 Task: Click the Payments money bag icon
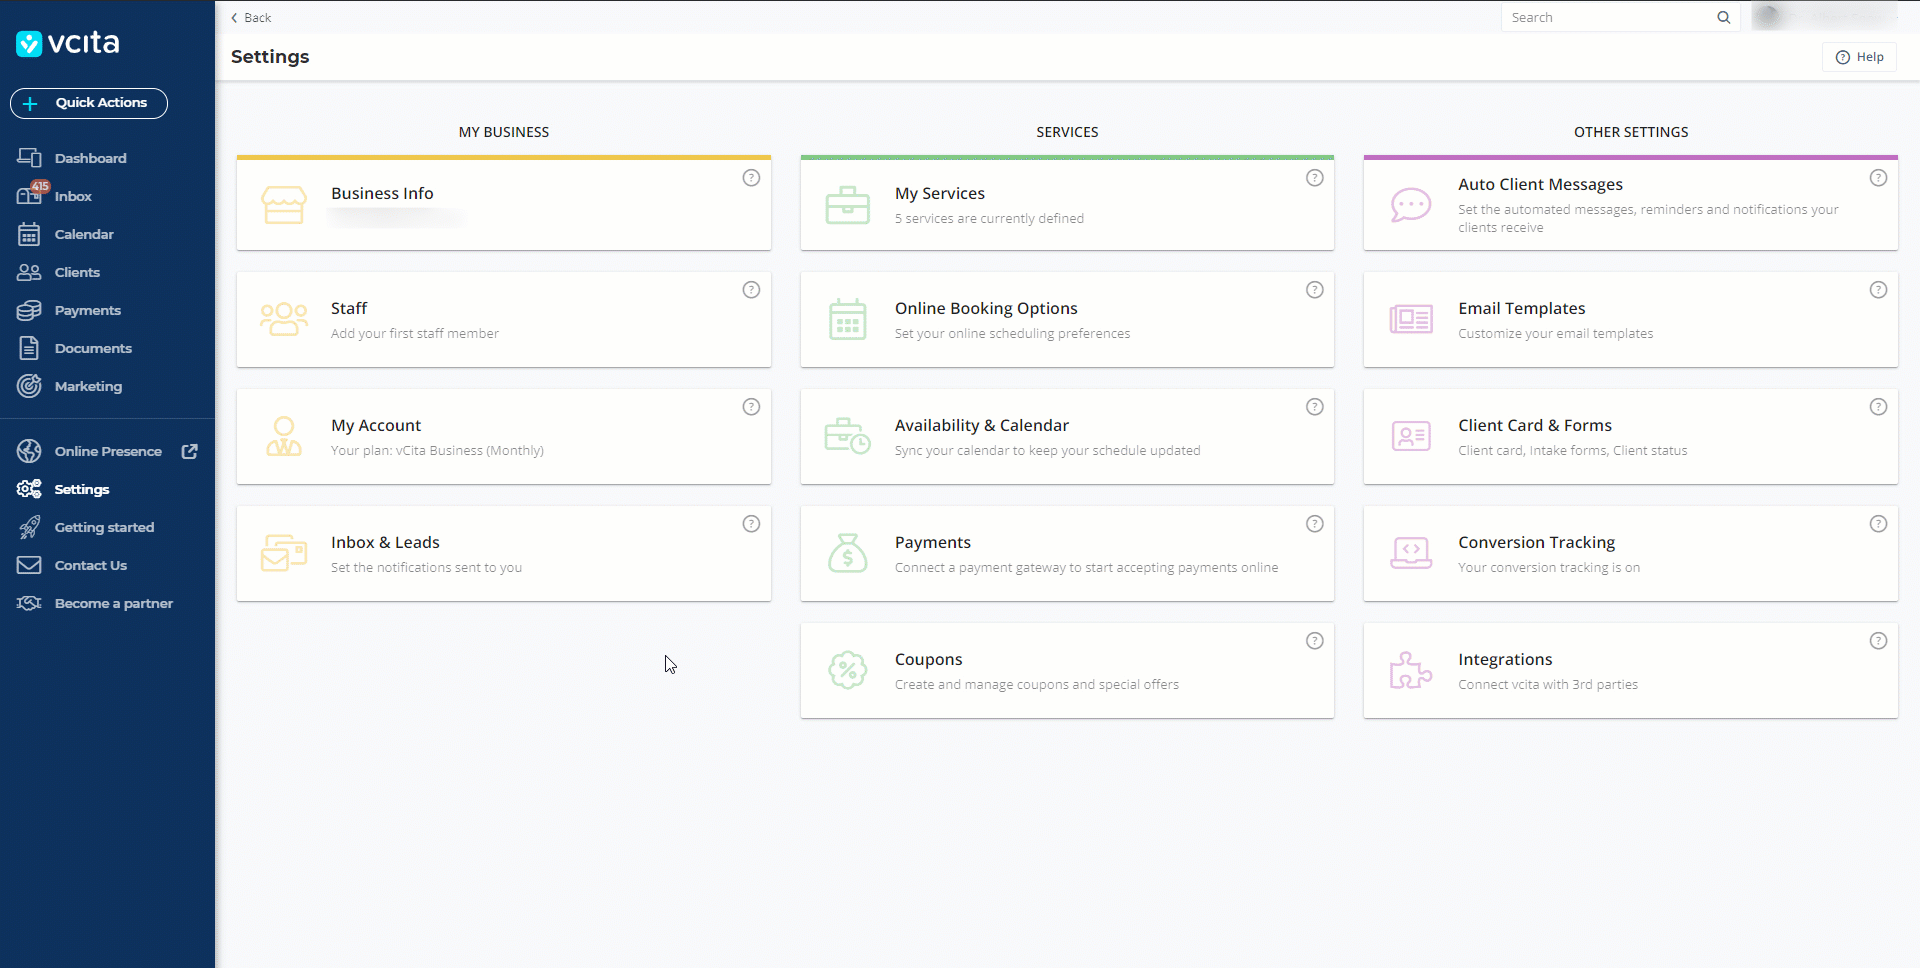click(848, 553)
